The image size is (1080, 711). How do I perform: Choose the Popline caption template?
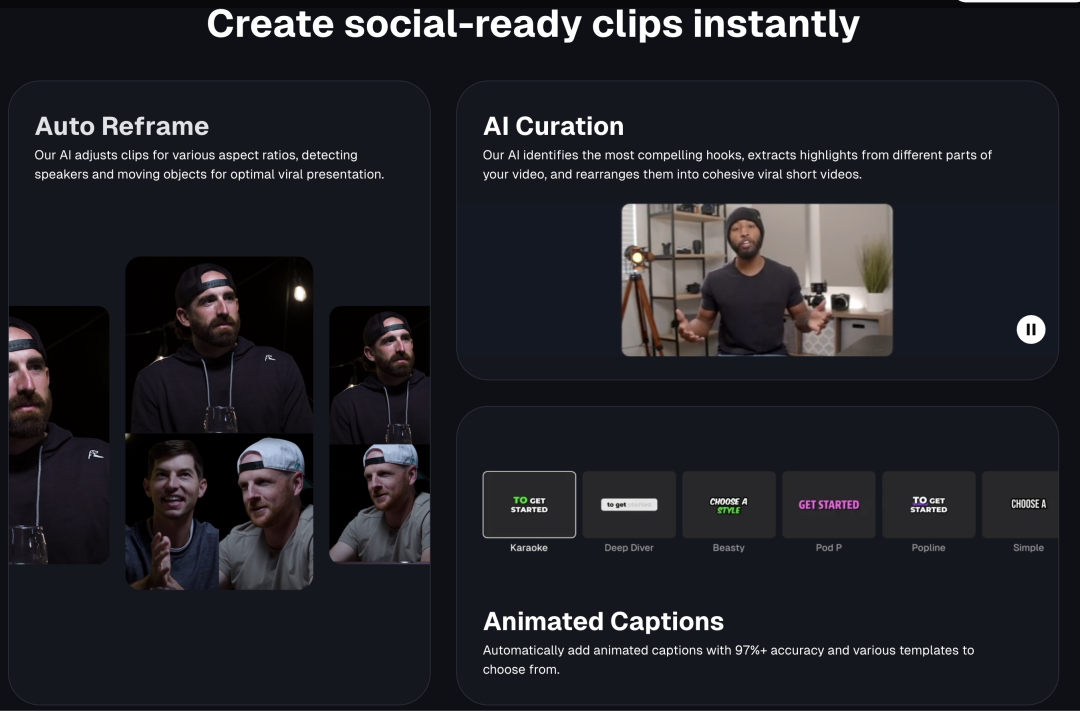click(929, 505)
